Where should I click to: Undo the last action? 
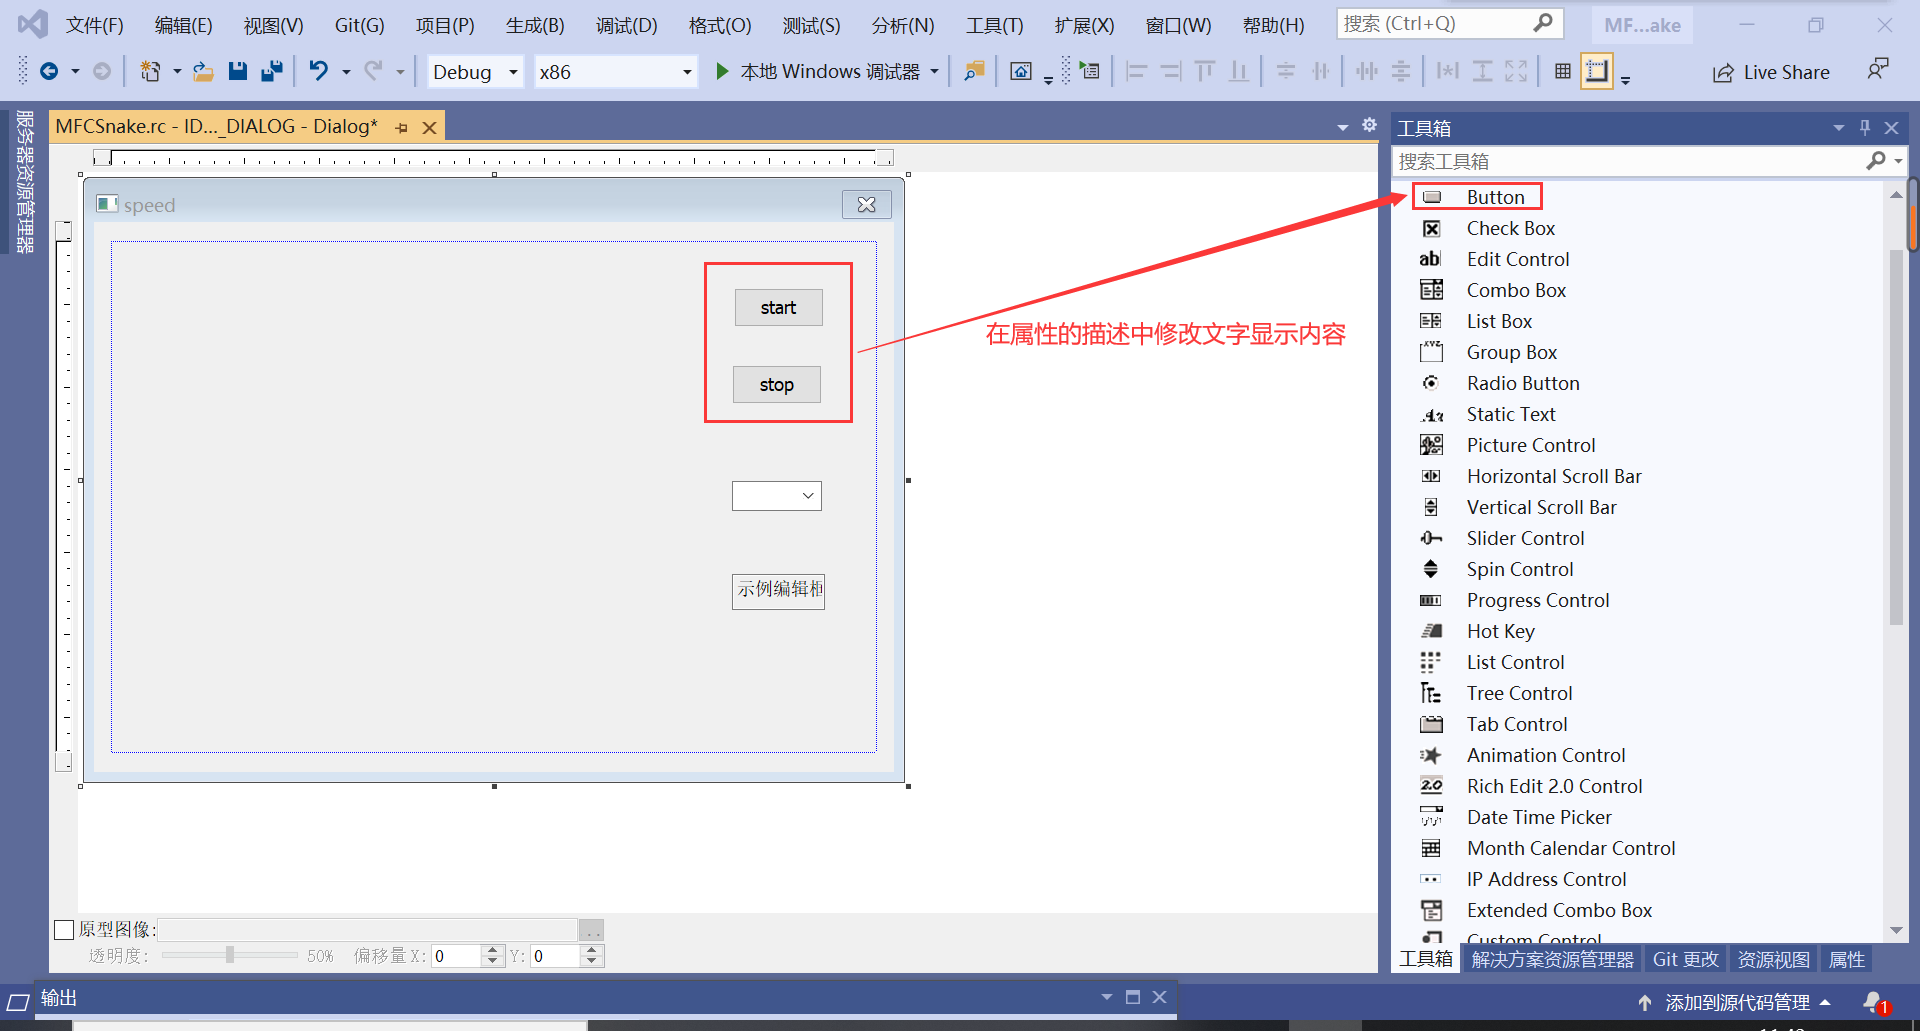pos(318,71)
